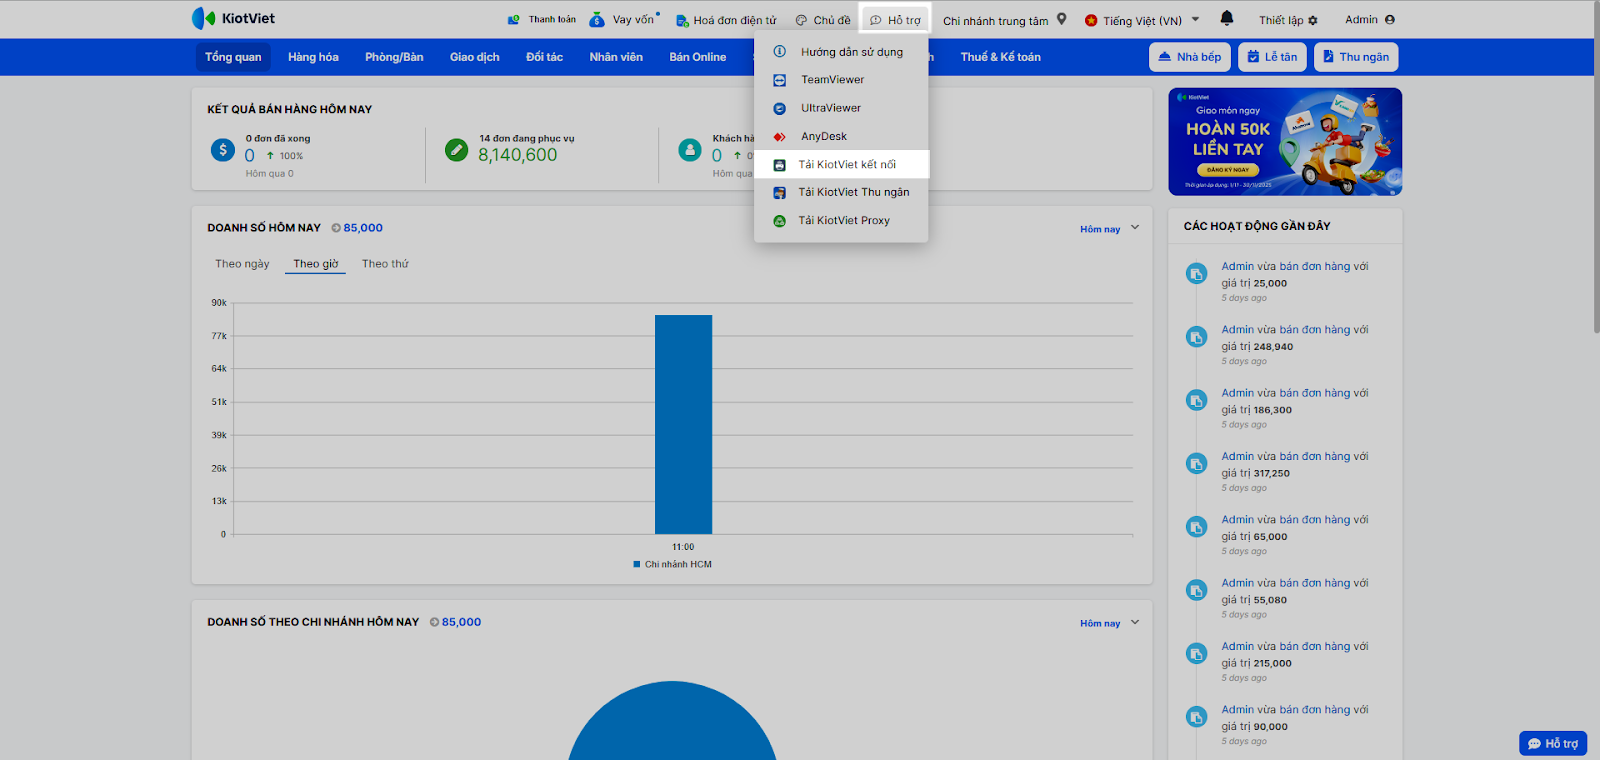Click the green KiotViet Proxy icon
Viewport: 1600px width, 760px height.
780,221
